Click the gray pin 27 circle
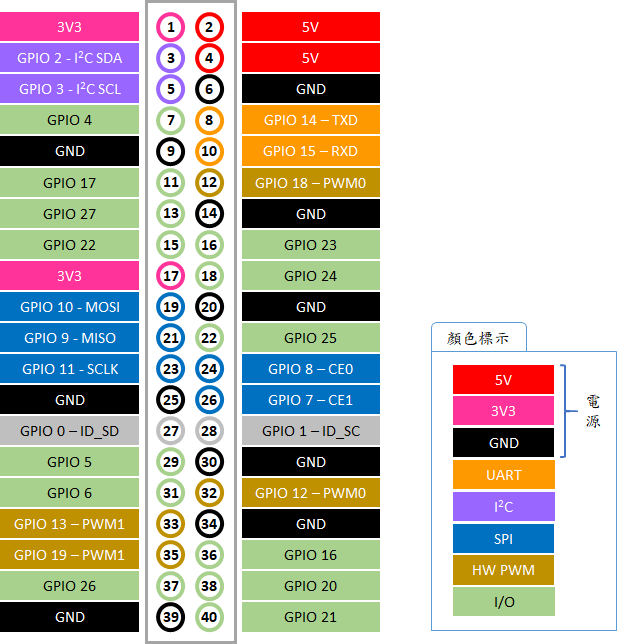The height and width of the screenshot is (644, 617). pyautogui.click(x=171, y=431)
